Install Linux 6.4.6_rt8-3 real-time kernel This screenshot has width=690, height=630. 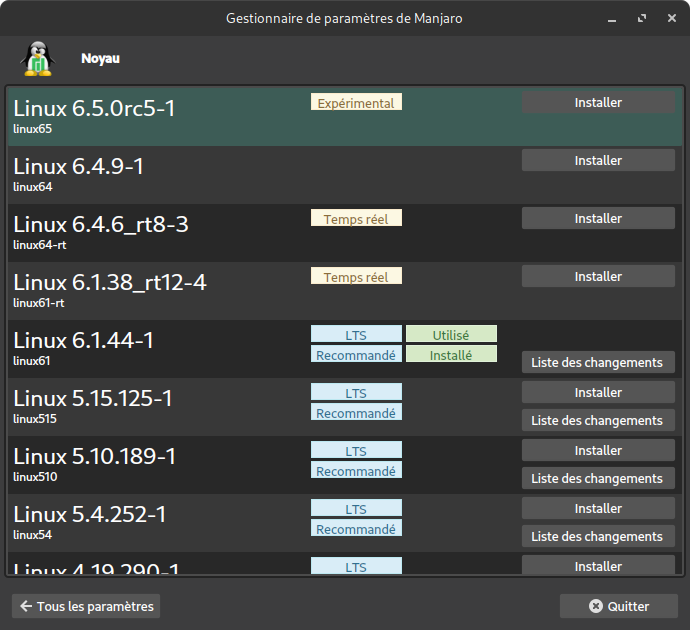598,218
